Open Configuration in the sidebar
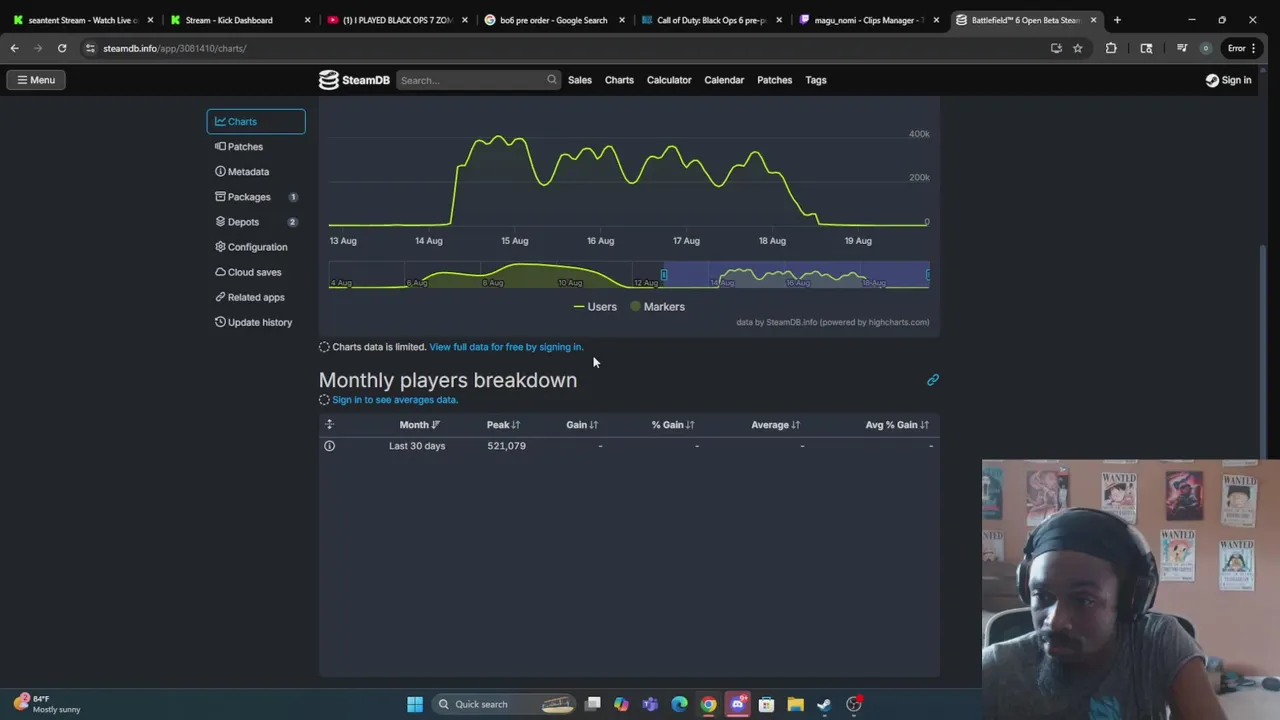The height and width of the screenshot is (720, 1280). point(255,247)
